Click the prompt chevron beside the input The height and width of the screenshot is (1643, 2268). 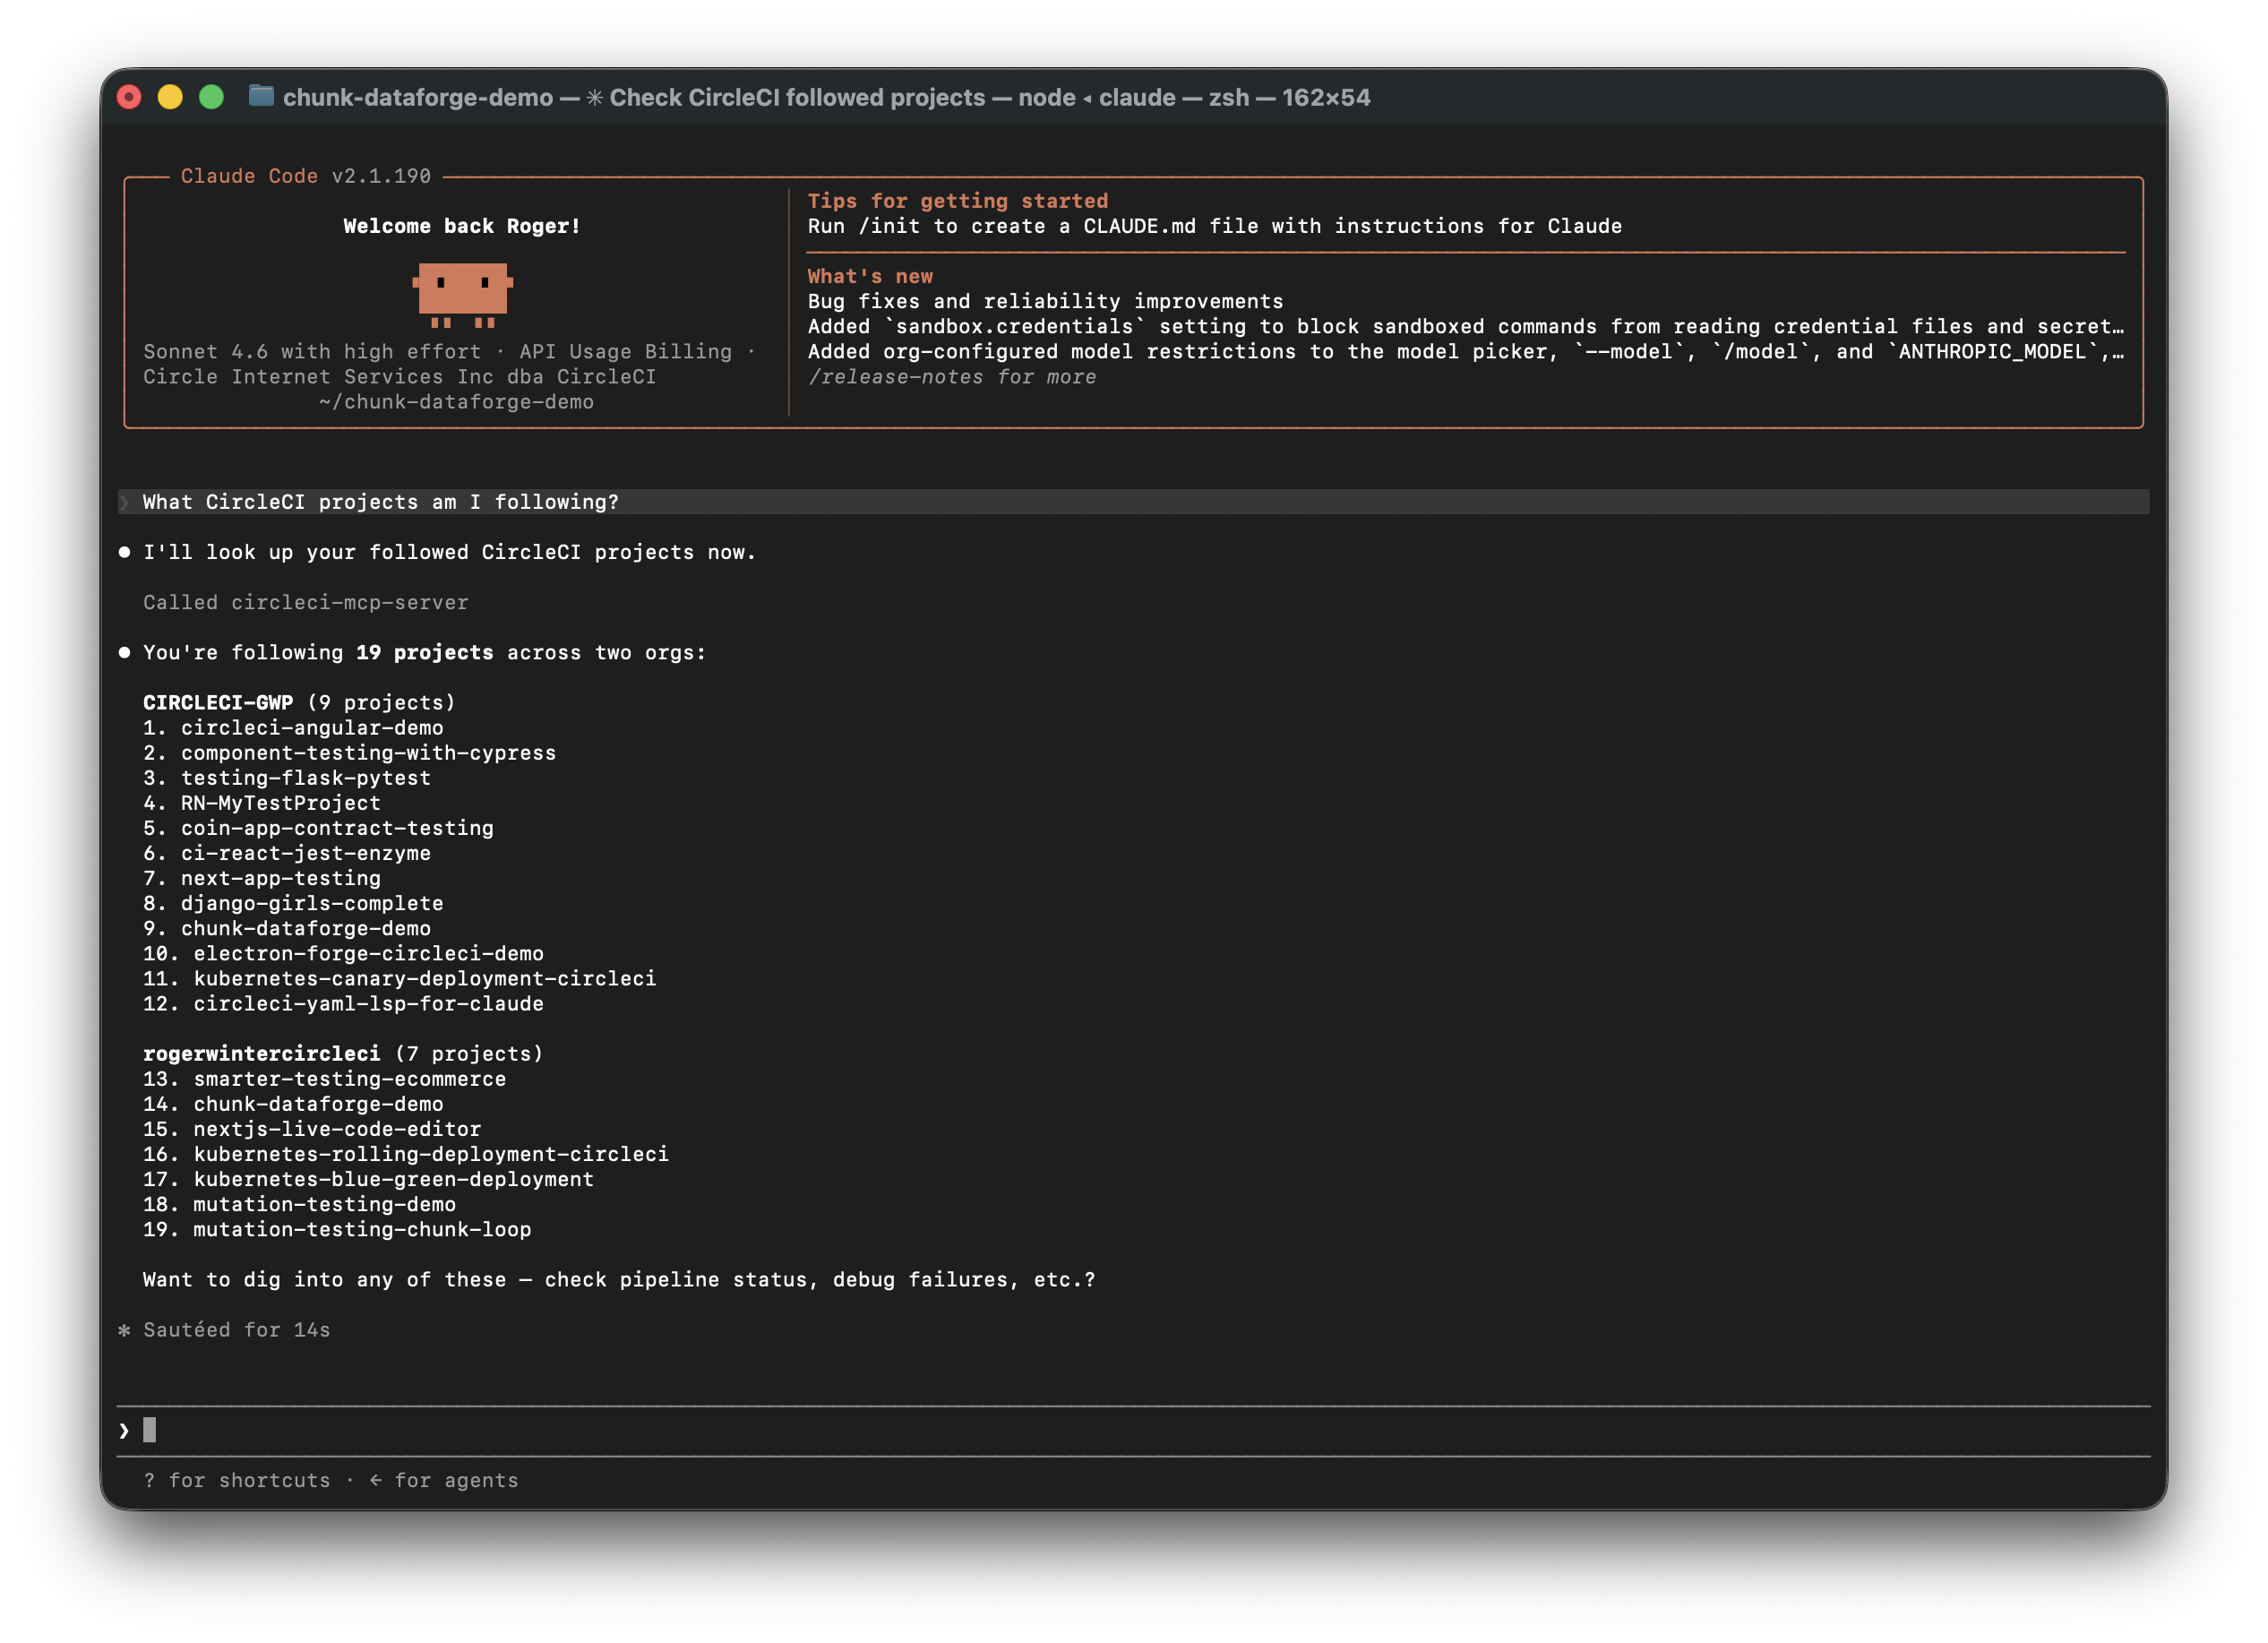[x=124, y=1431]
